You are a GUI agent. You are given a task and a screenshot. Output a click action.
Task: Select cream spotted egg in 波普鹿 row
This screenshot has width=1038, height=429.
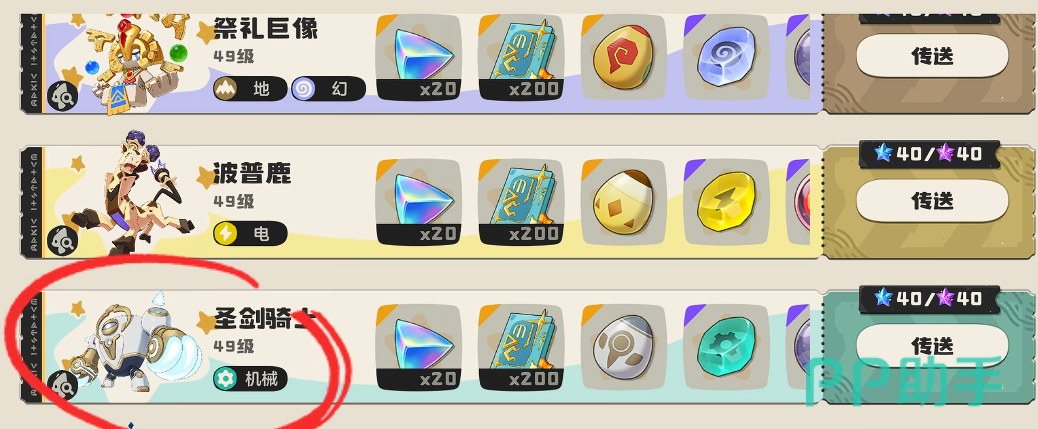(624, 202)
